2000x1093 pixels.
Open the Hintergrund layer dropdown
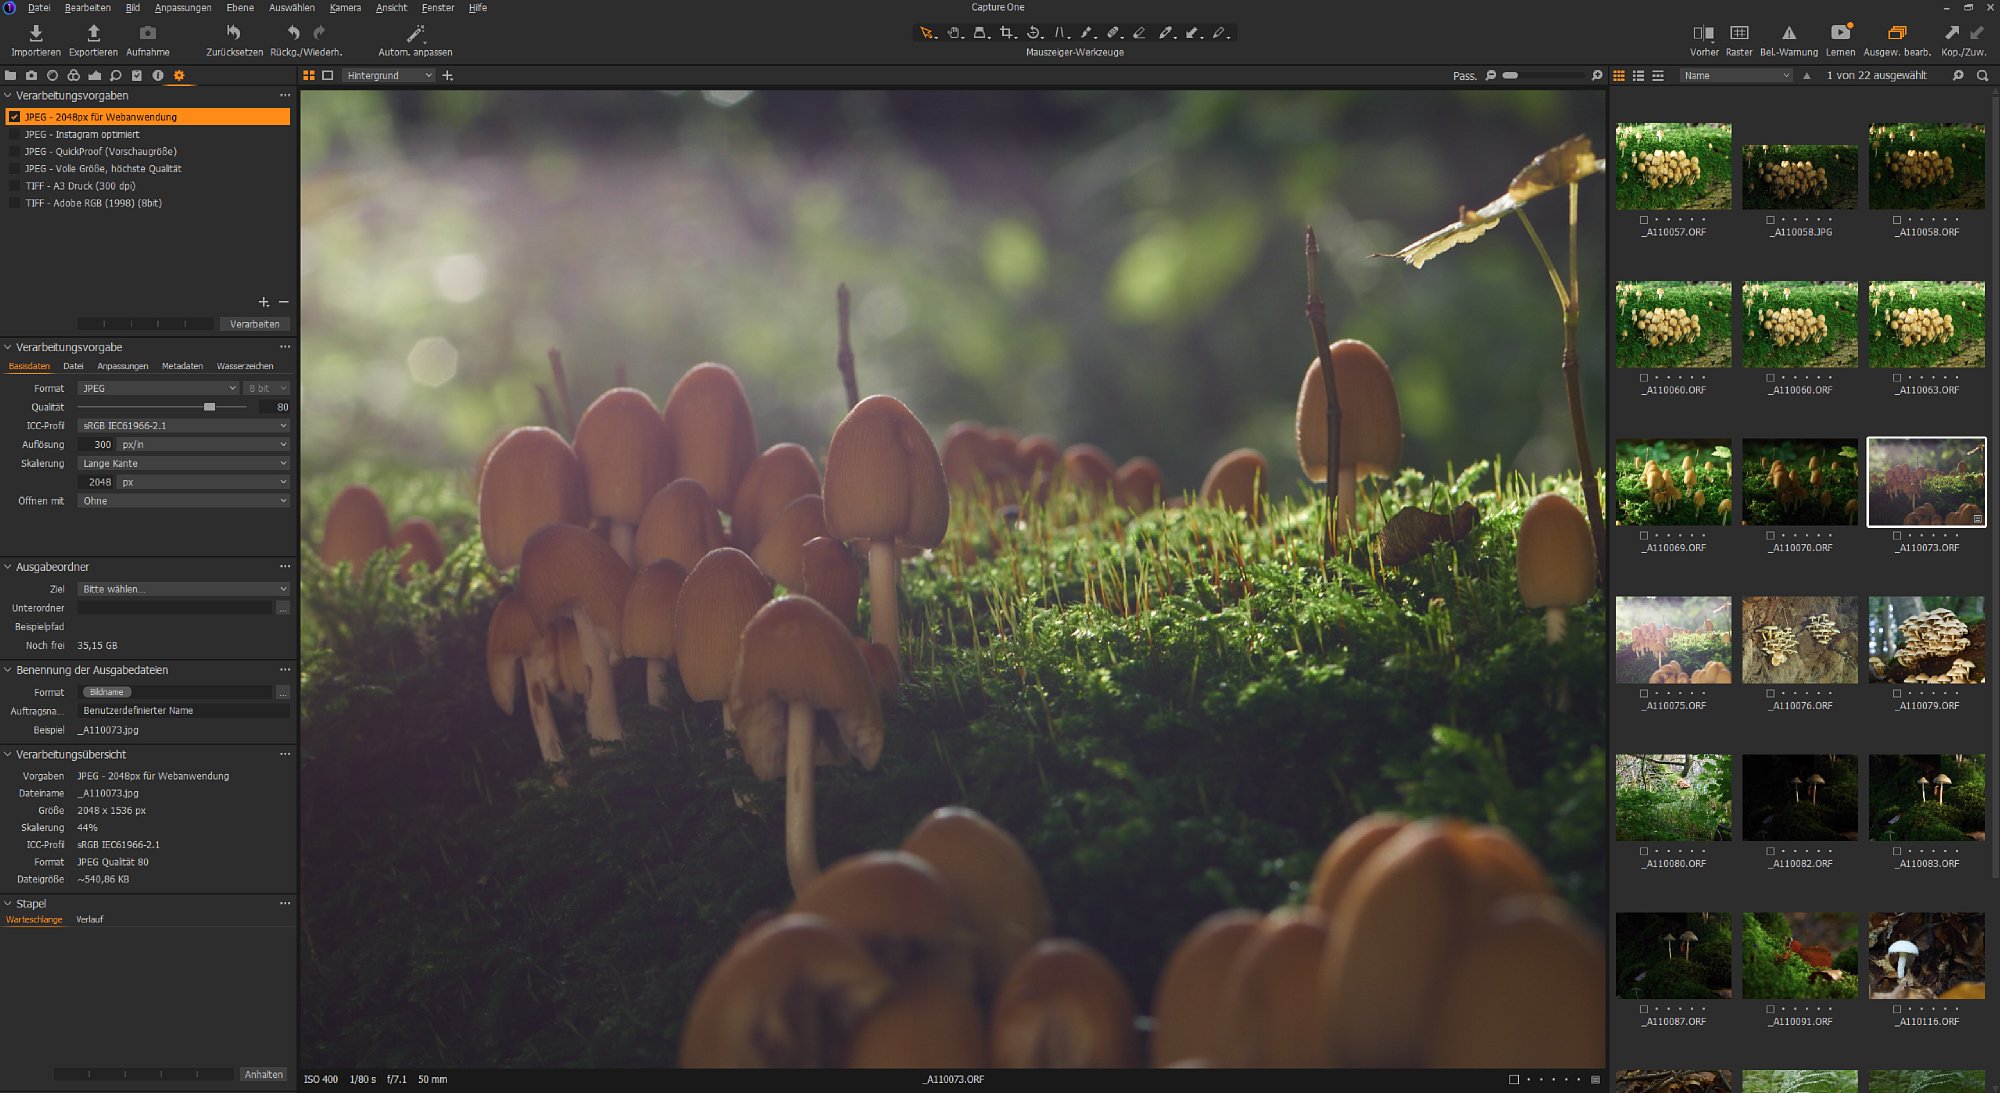[388, 75]
